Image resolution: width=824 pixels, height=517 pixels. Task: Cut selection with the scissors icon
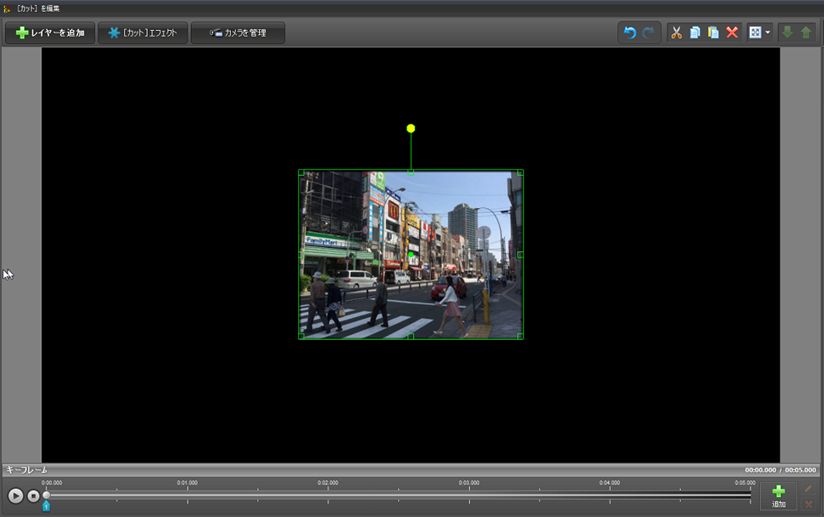tap(676, 33)
